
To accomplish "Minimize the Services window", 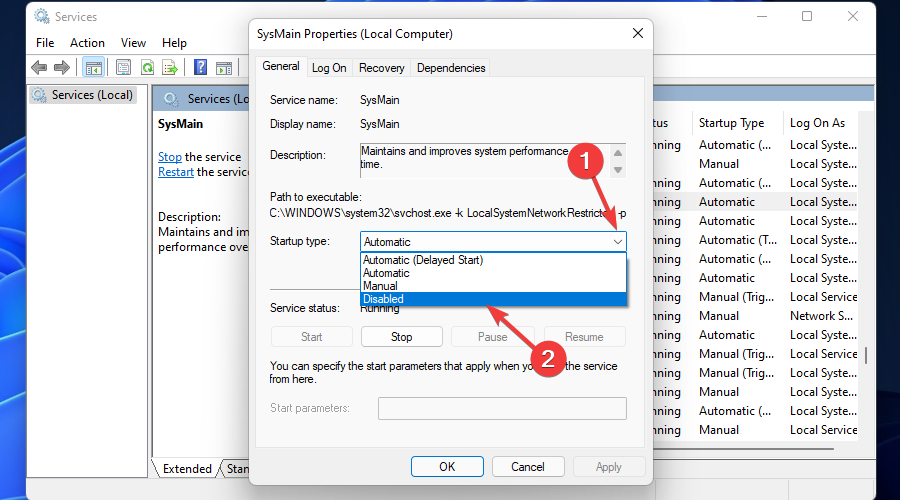I will tap(762, 17).
